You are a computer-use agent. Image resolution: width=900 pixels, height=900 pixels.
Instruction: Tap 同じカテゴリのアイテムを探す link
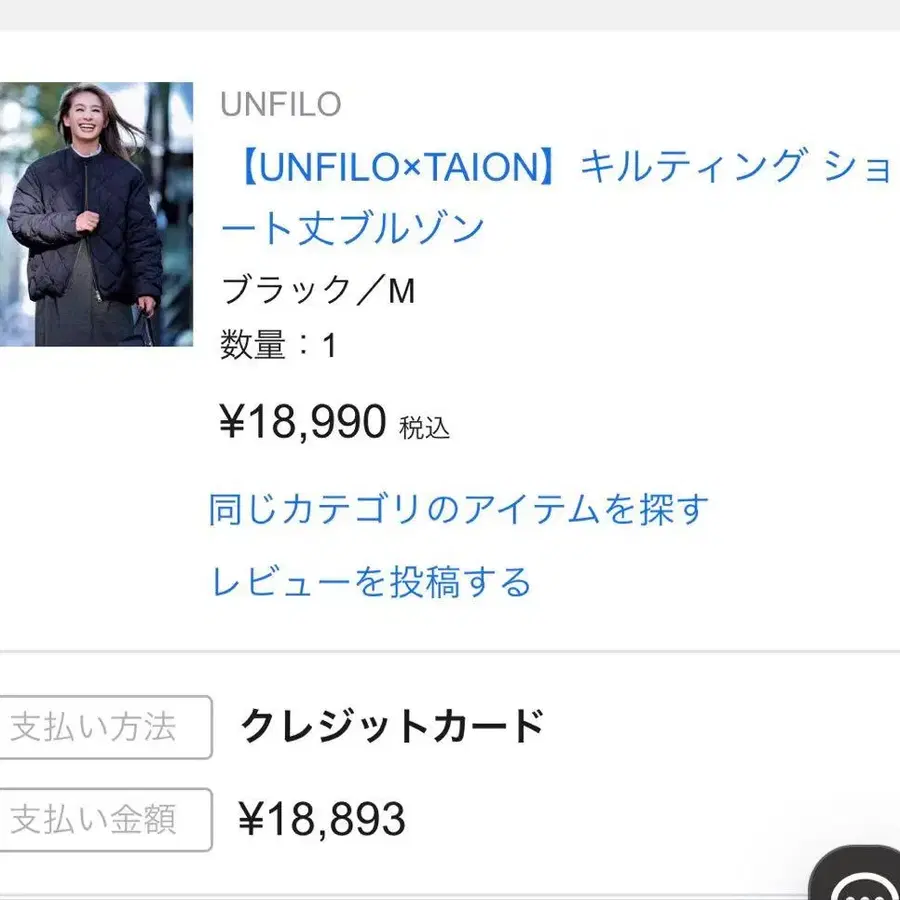pyautogui.click(x=459, y=509)
